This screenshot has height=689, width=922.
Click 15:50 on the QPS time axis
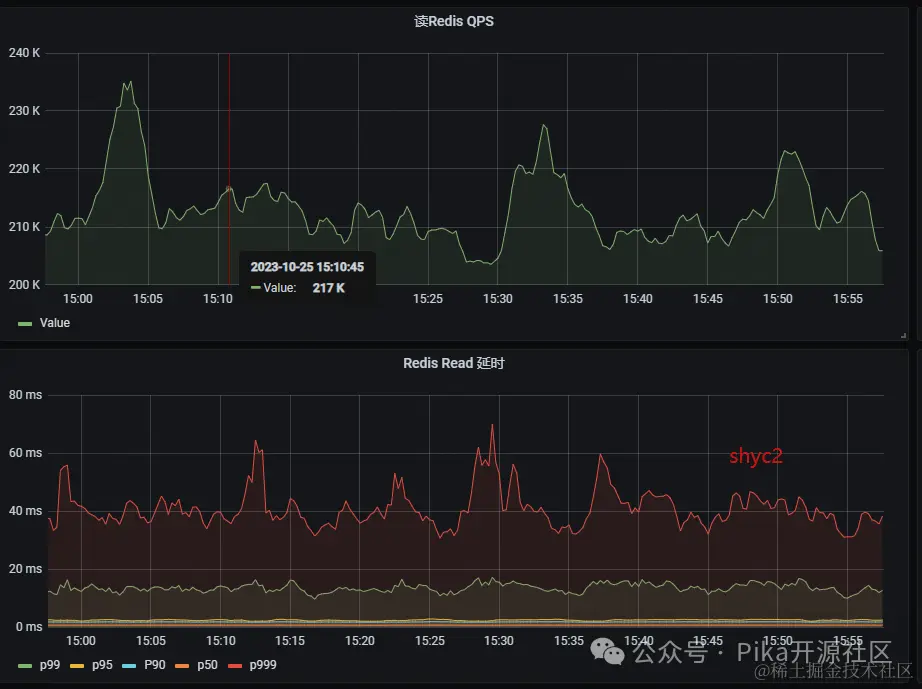click(777, 299)
